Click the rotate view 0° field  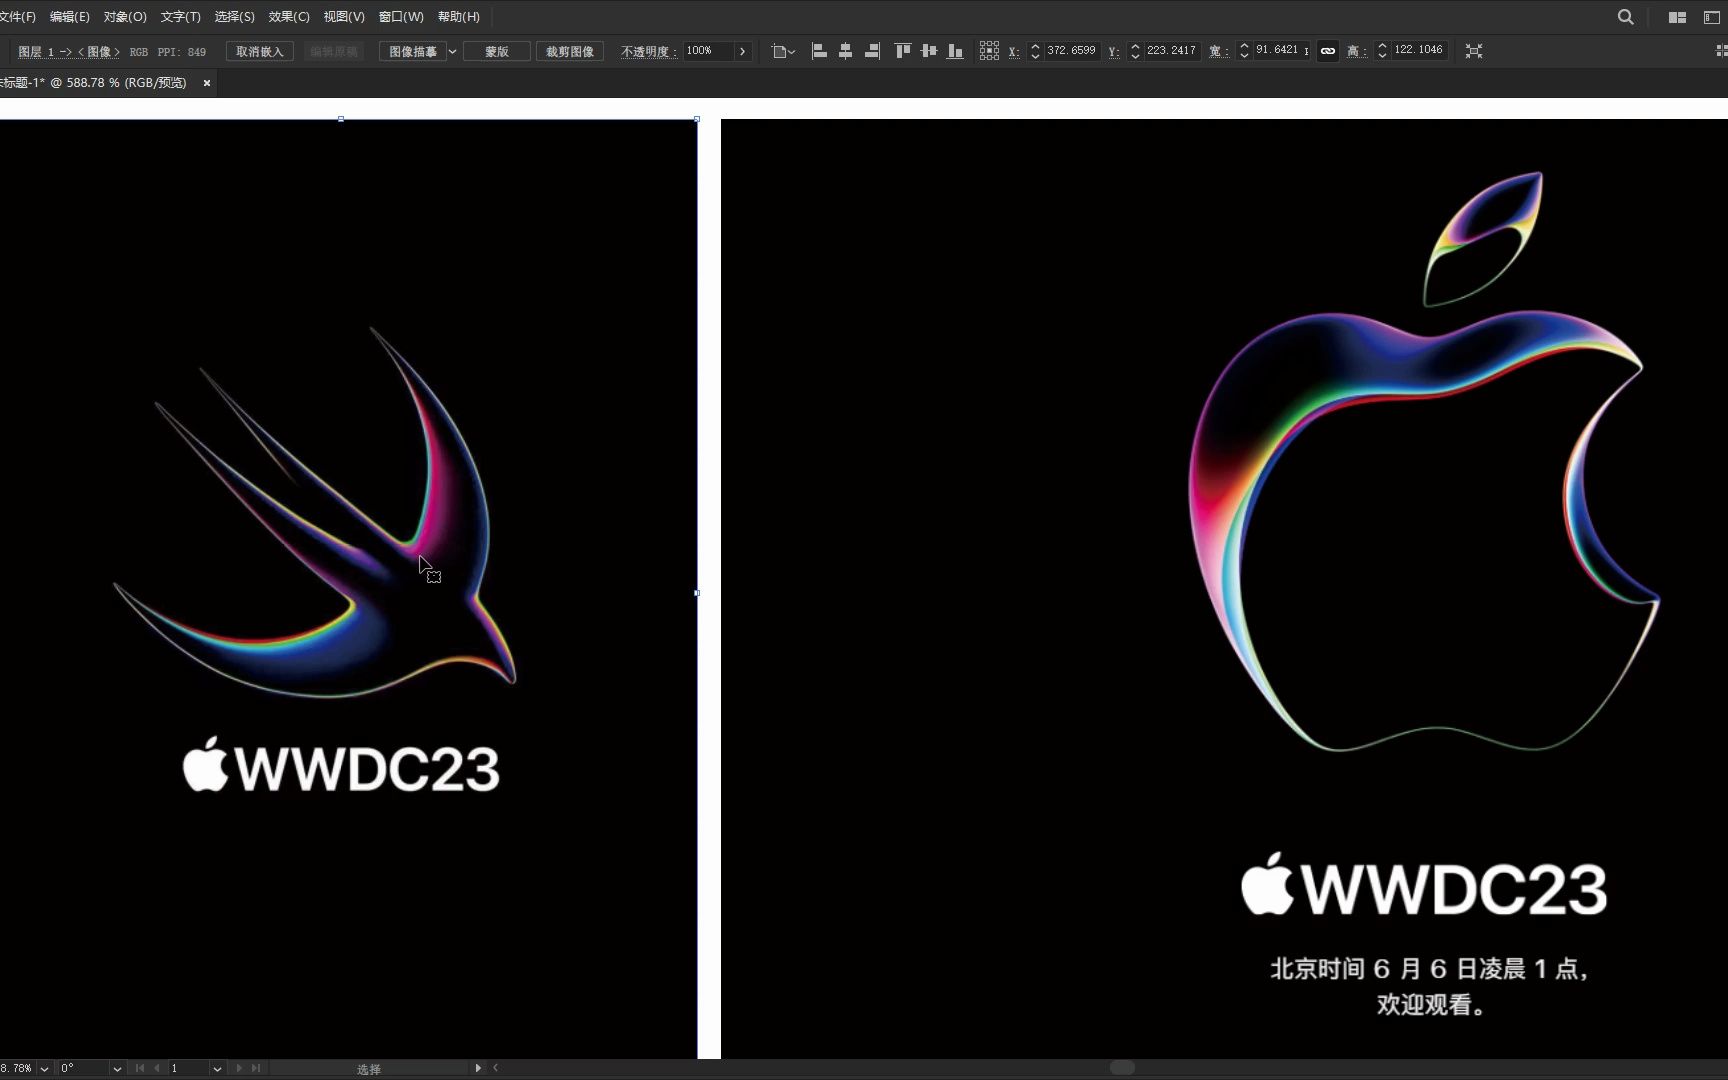click(84, 1068)
